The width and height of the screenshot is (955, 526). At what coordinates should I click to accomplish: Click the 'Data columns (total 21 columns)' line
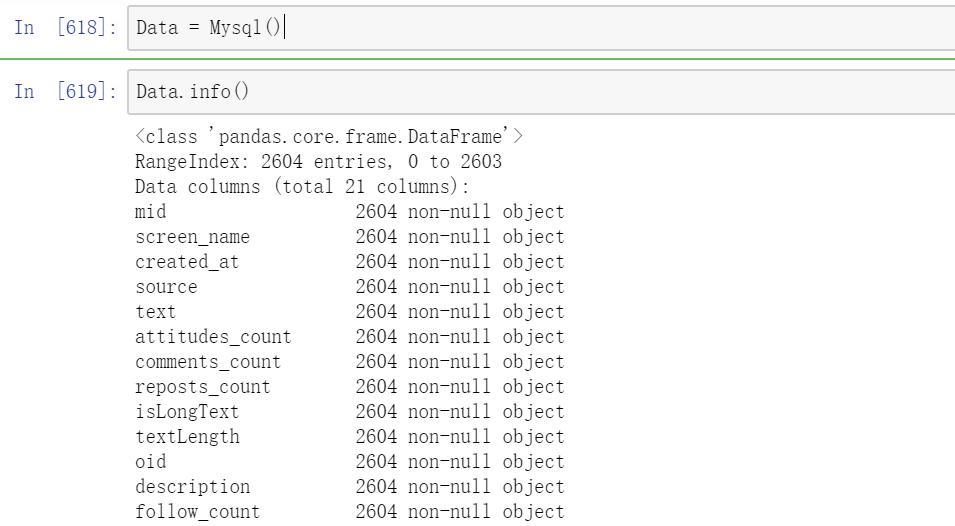(x=302, y=187)
